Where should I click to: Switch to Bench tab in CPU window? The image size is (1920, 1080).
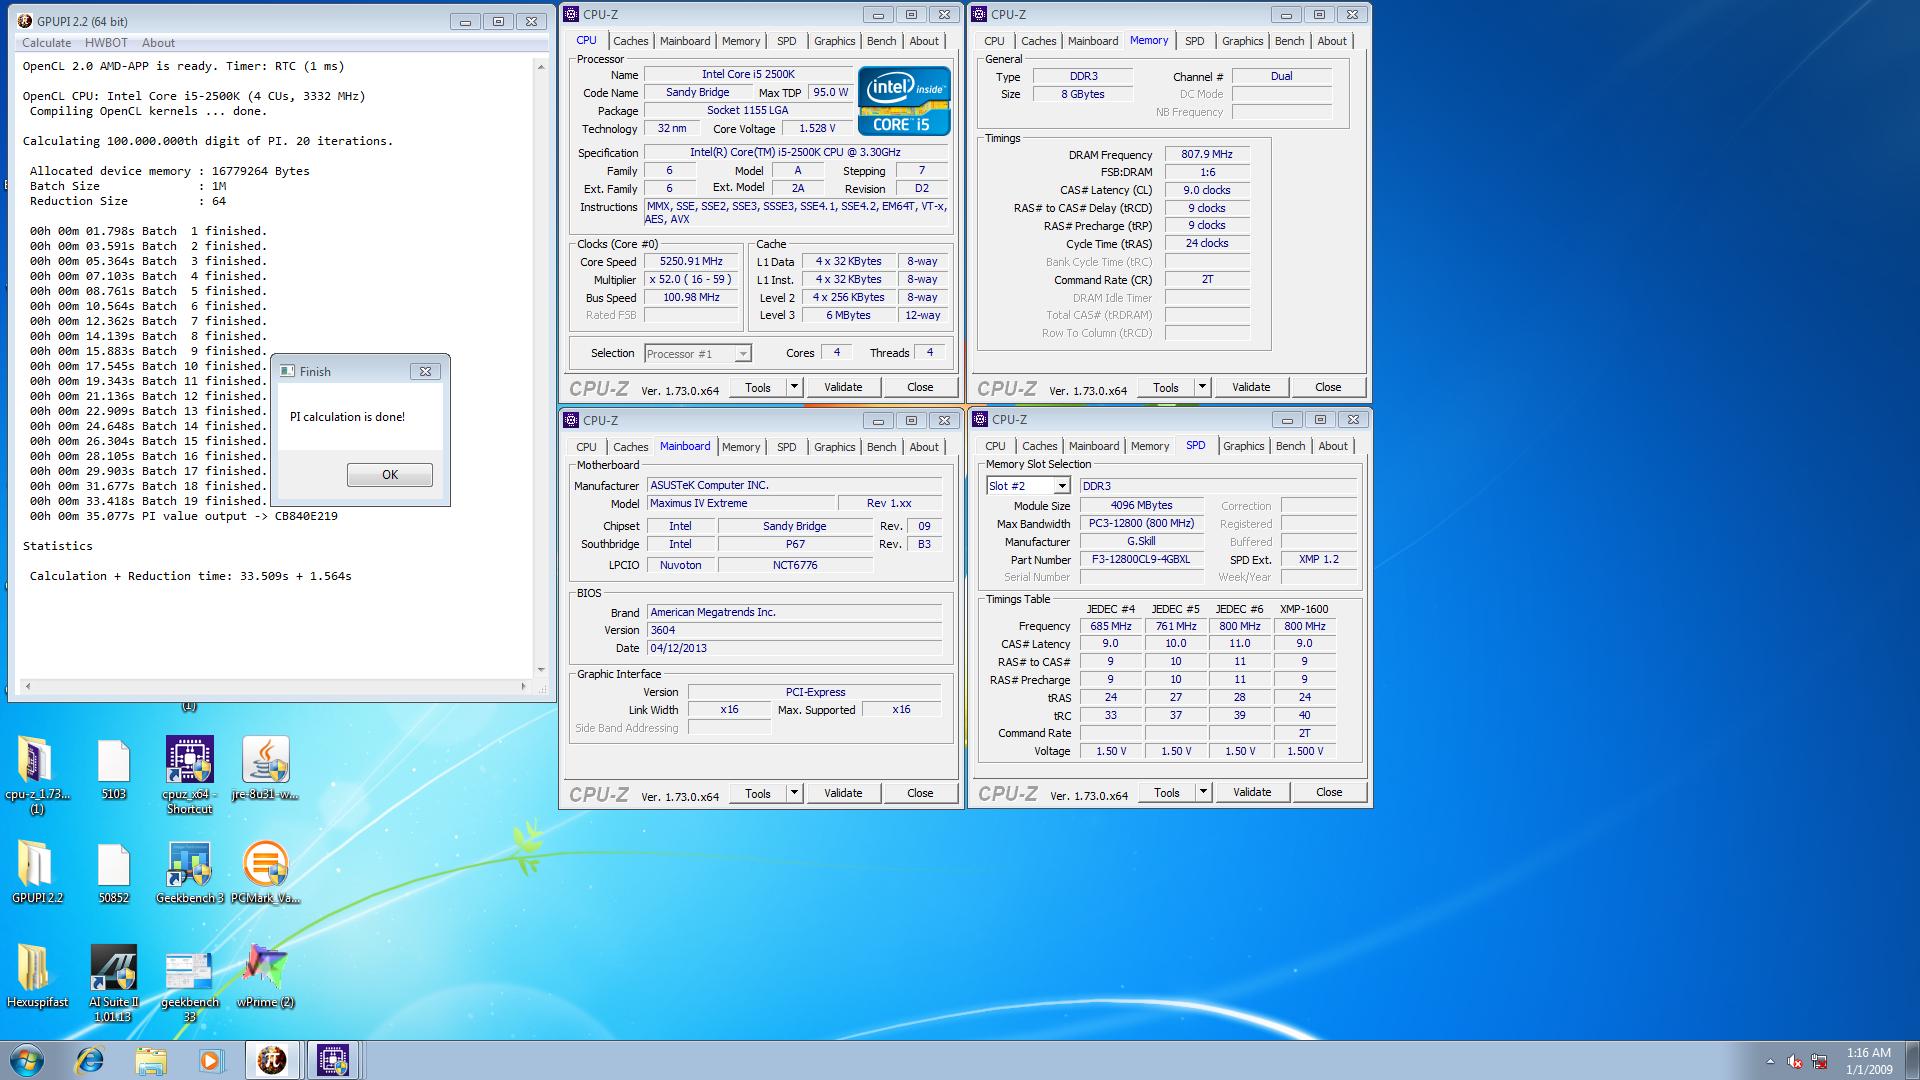[x=881, y=41]
